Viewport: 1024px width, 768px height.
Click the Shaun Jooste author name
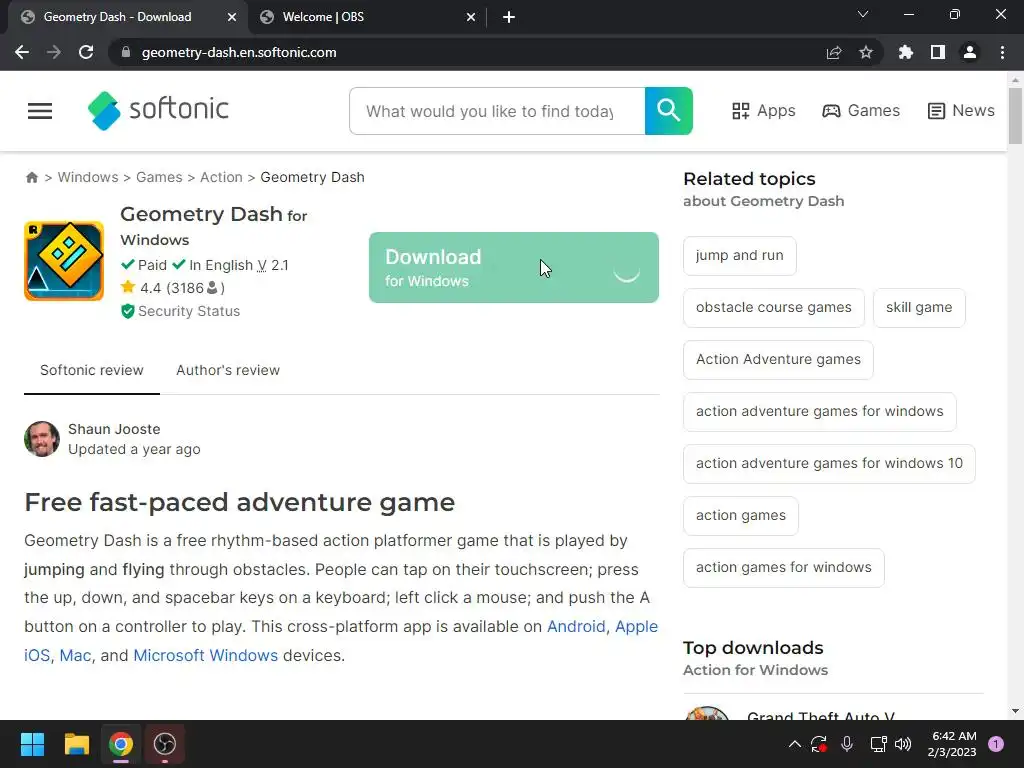114,429
